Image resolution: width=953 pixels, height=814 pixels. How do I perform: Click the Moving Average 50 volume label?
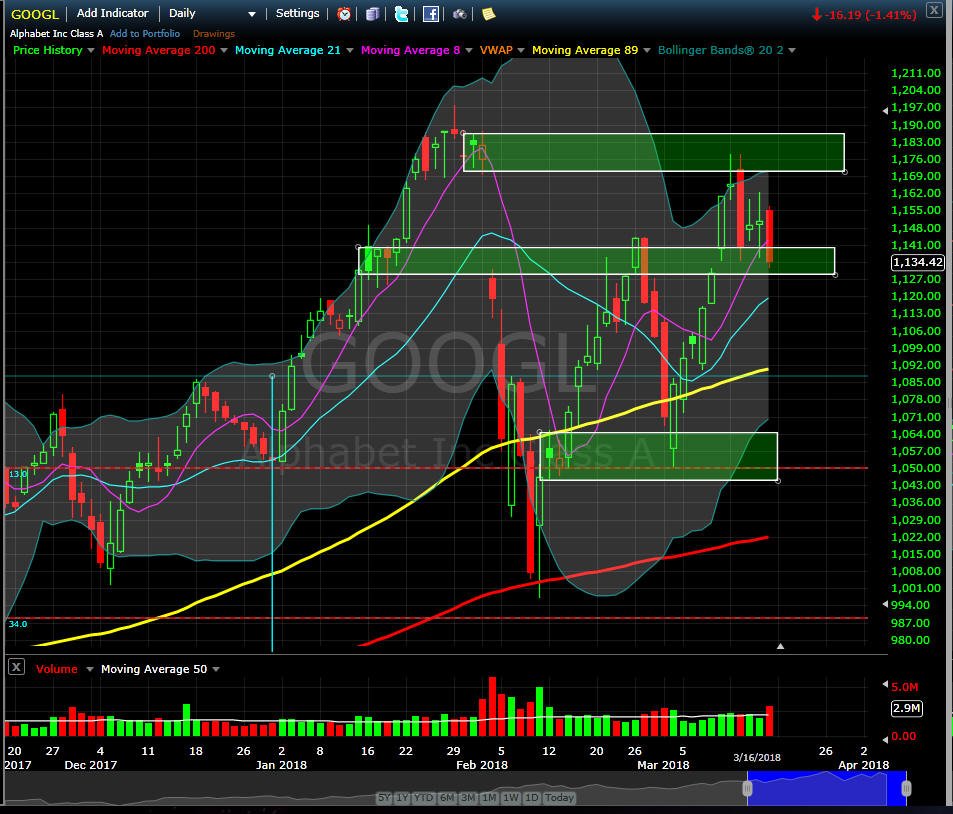154,669
